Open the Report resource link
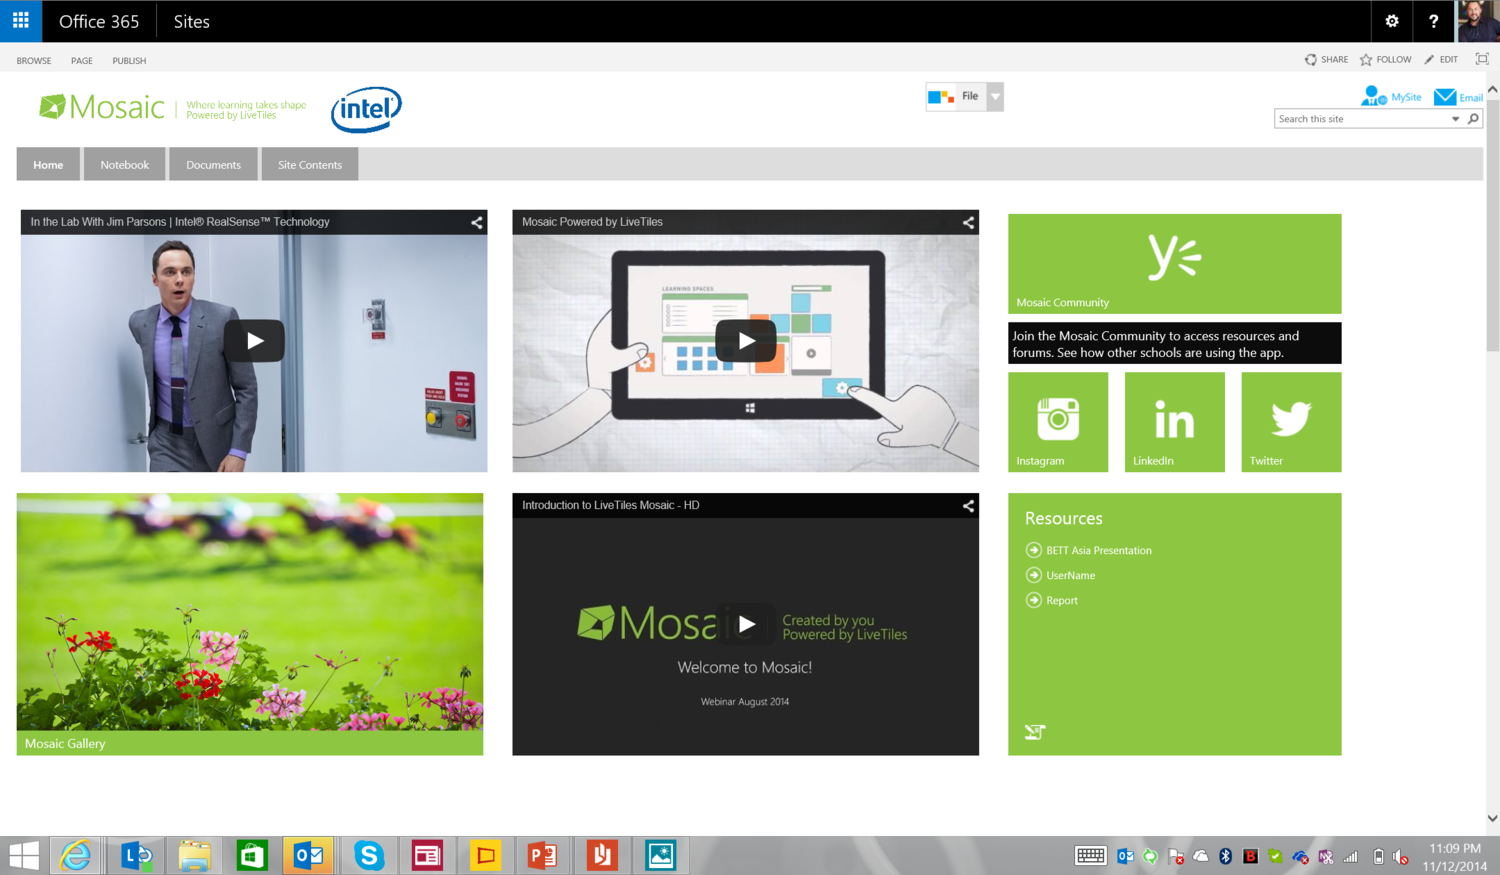 point(1062,600)
